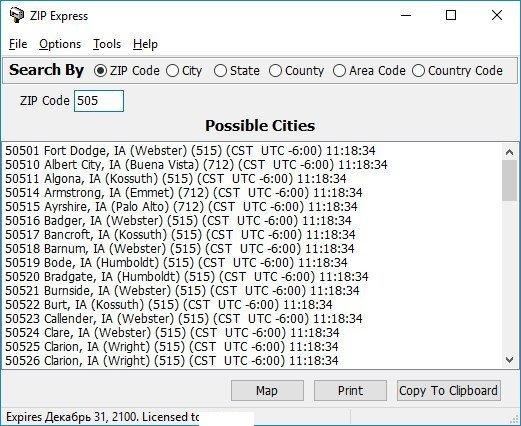The height and width of the screenshot is (426, 521).
Task: Click the list scrollbar up arrow
Action: pos(509,152)
